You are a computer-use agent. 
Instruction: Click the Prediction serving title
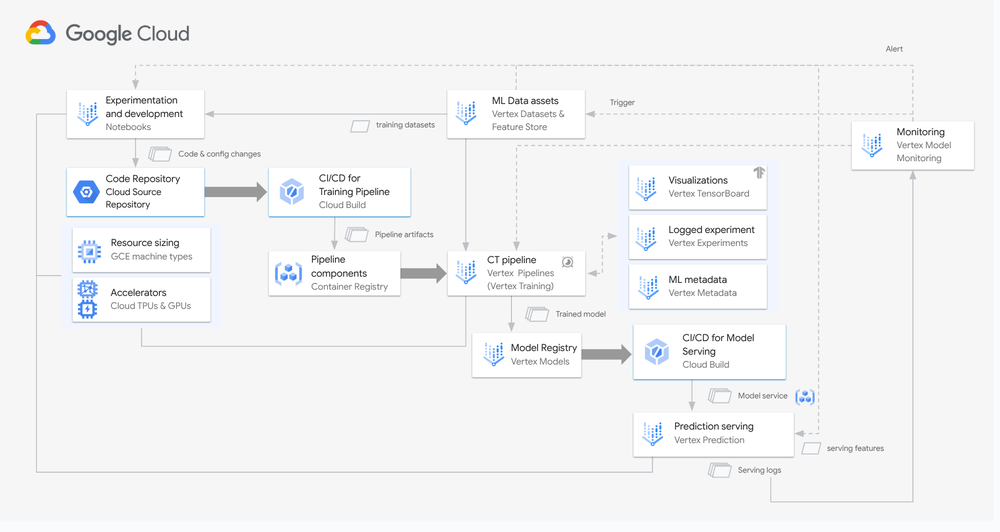click(x=714, y=426)
